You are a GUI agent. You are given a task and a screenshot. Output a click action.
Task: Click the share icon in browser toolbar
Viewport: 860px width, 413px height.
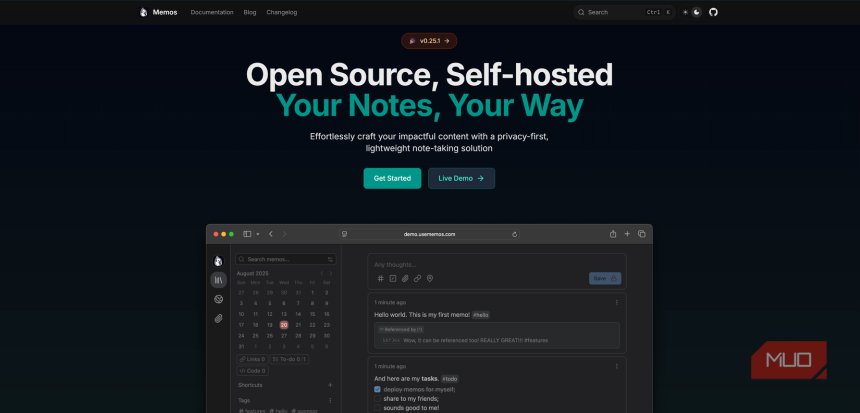click(x=612, y=233)
